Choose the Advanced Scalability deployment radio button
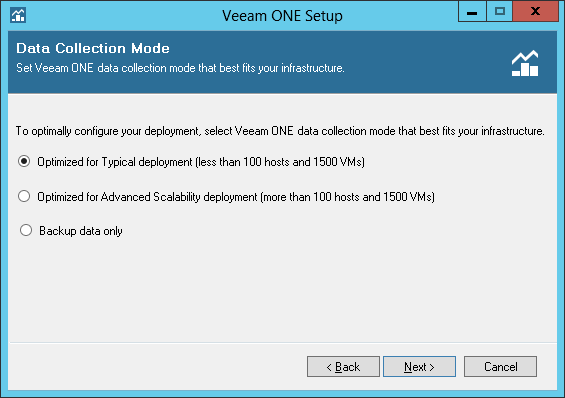 [24, 196]
